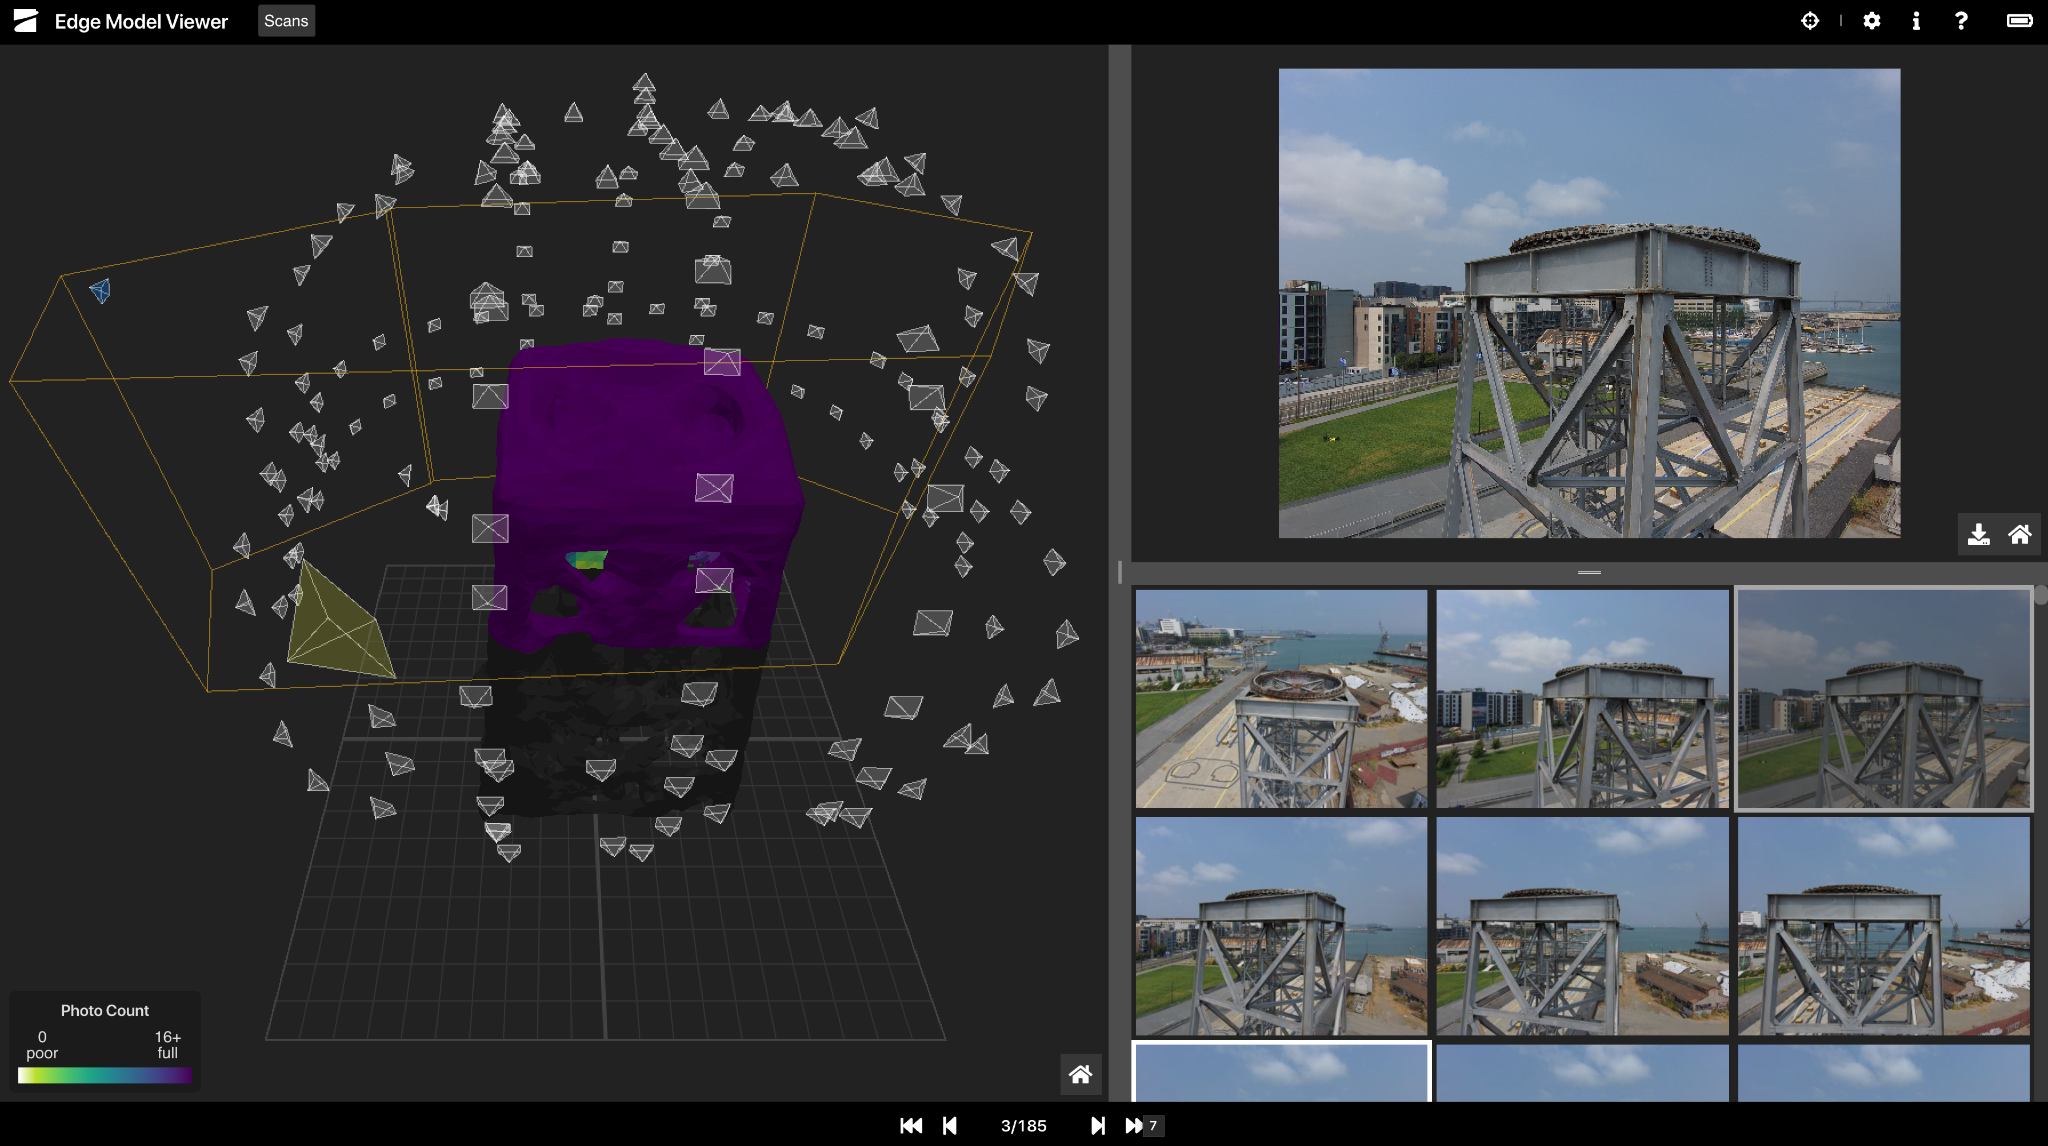The image size is (2048, 1146).
Task: Go to previous photo
Action: (950, 1125)
